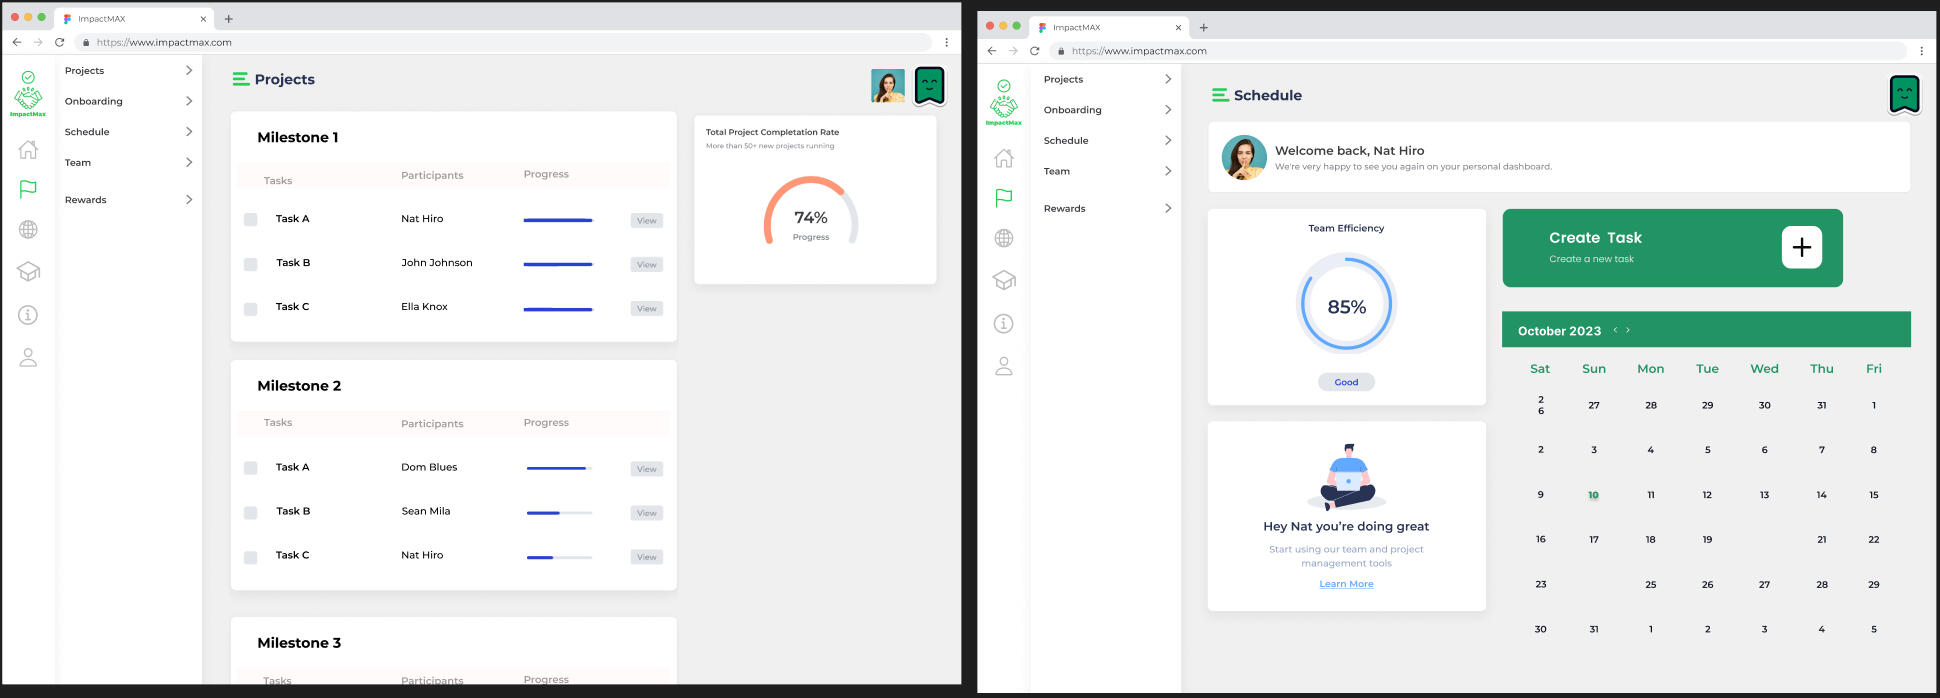Reload page in Projects browser window
This screenshot has height=698, width=1940.
click(x=60, y=42)
